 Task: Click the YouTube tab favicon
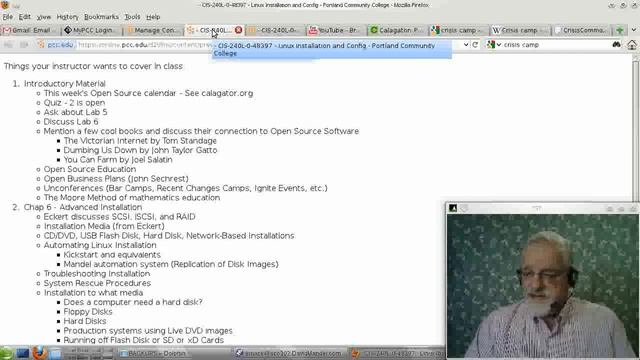click(x=313, y=30)
